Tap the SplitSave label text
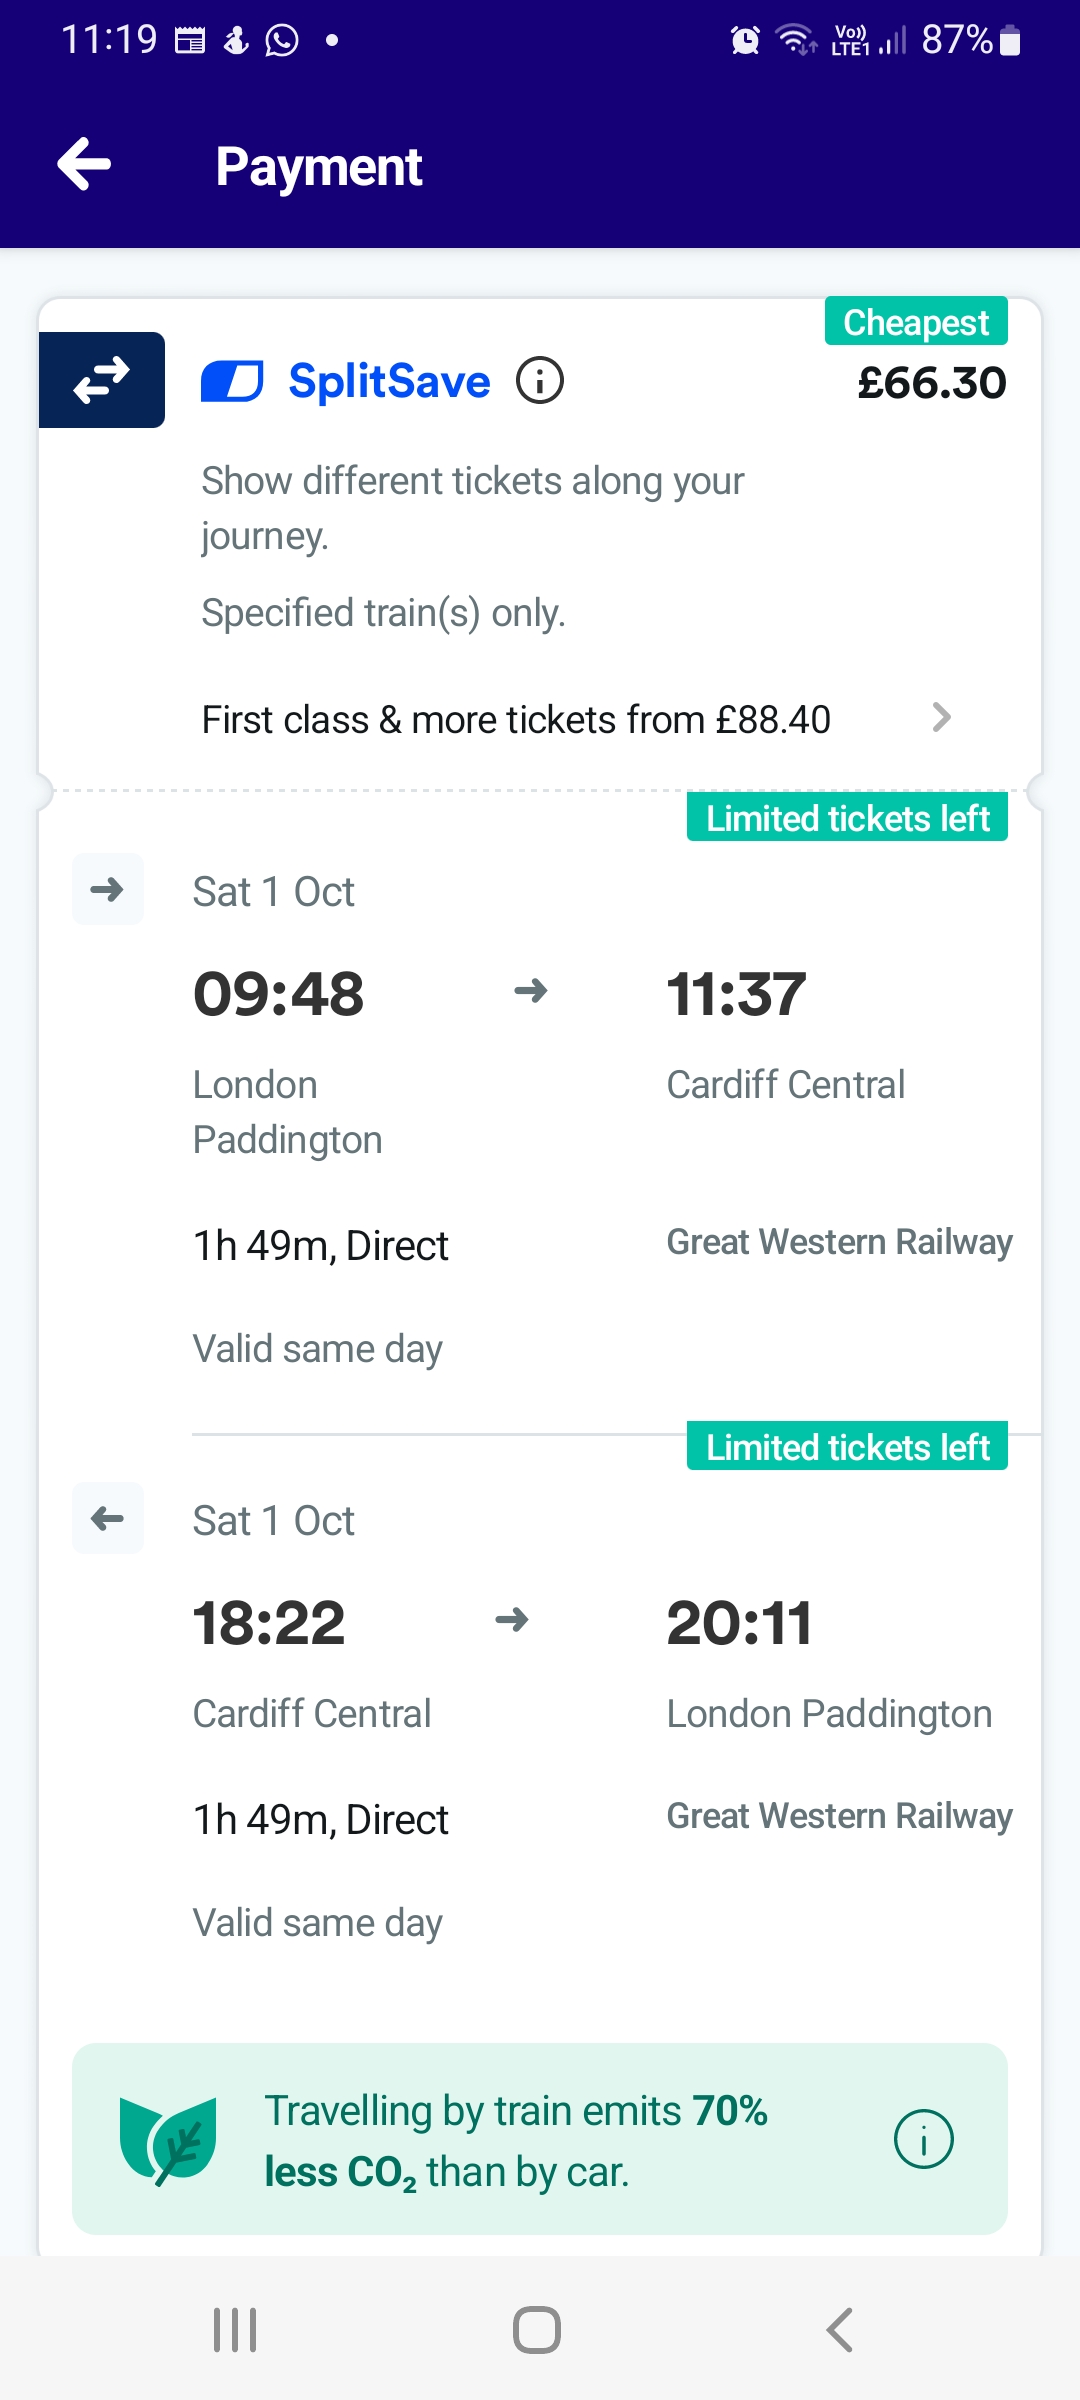Viewport: 1080px width, 2400px height. [389, 381]
